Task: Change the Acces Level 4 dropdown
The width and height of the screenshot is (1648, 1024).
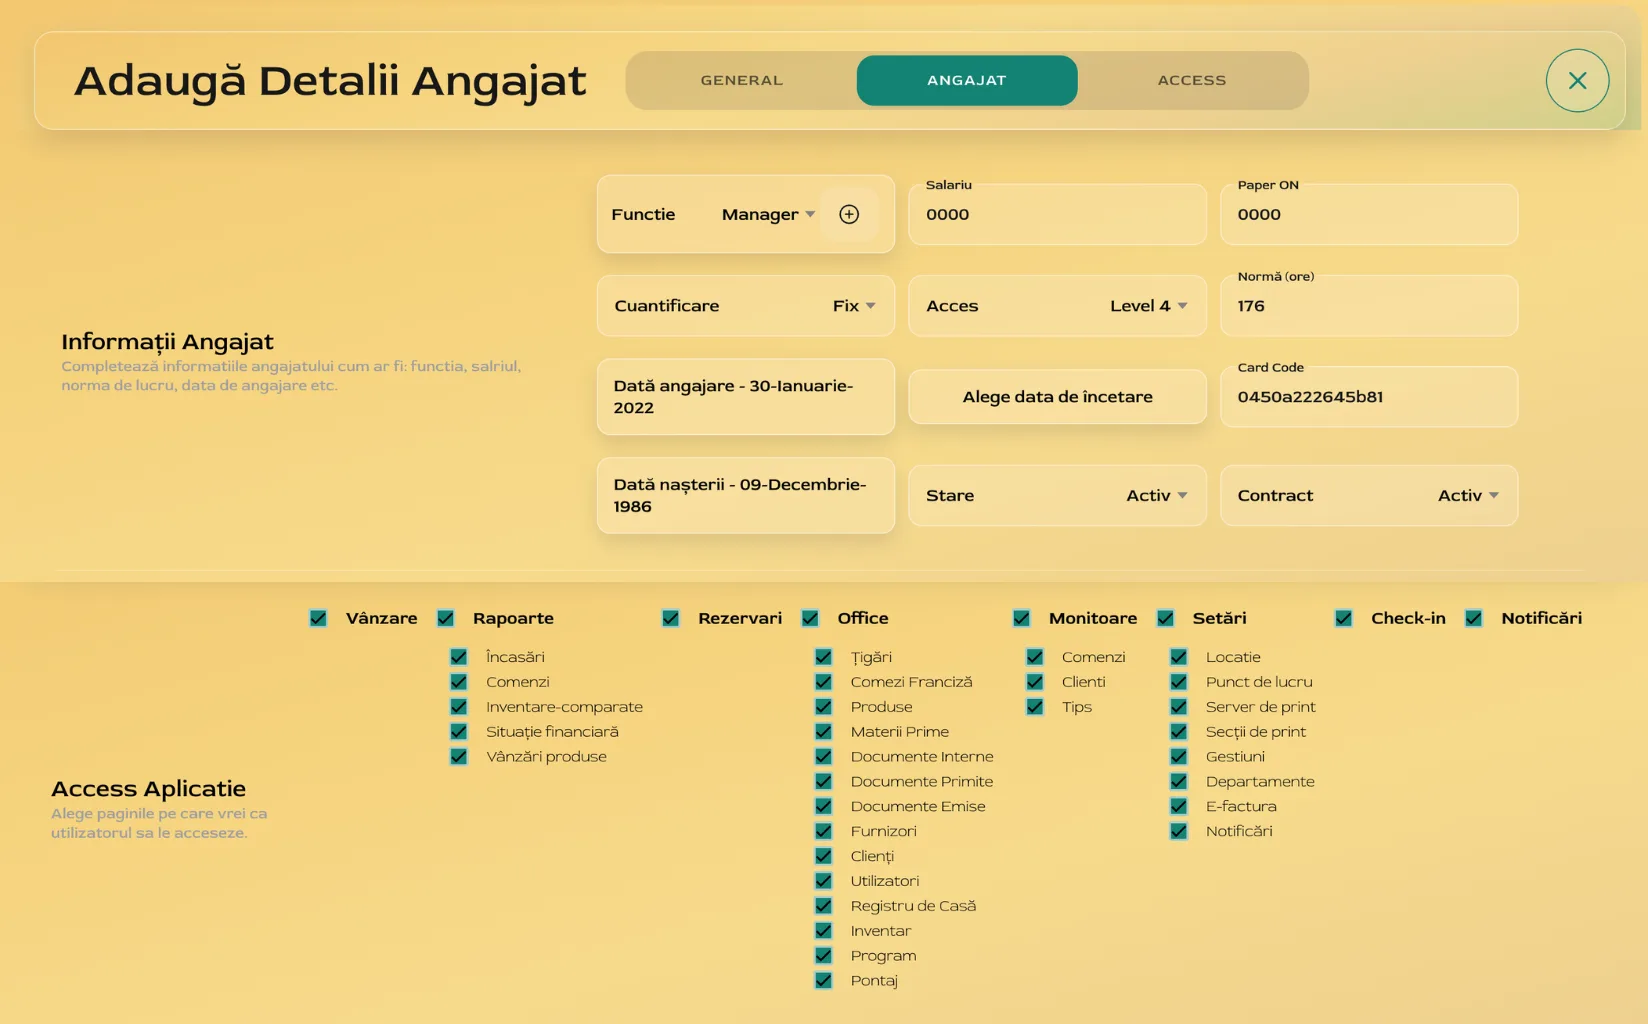Action: tap(1147, 306)
